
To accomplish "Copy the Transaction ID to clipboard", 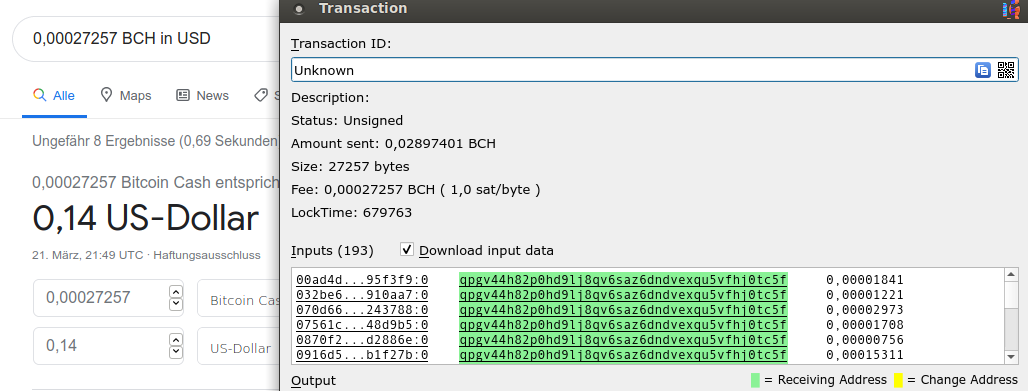I will coord(982,70).
